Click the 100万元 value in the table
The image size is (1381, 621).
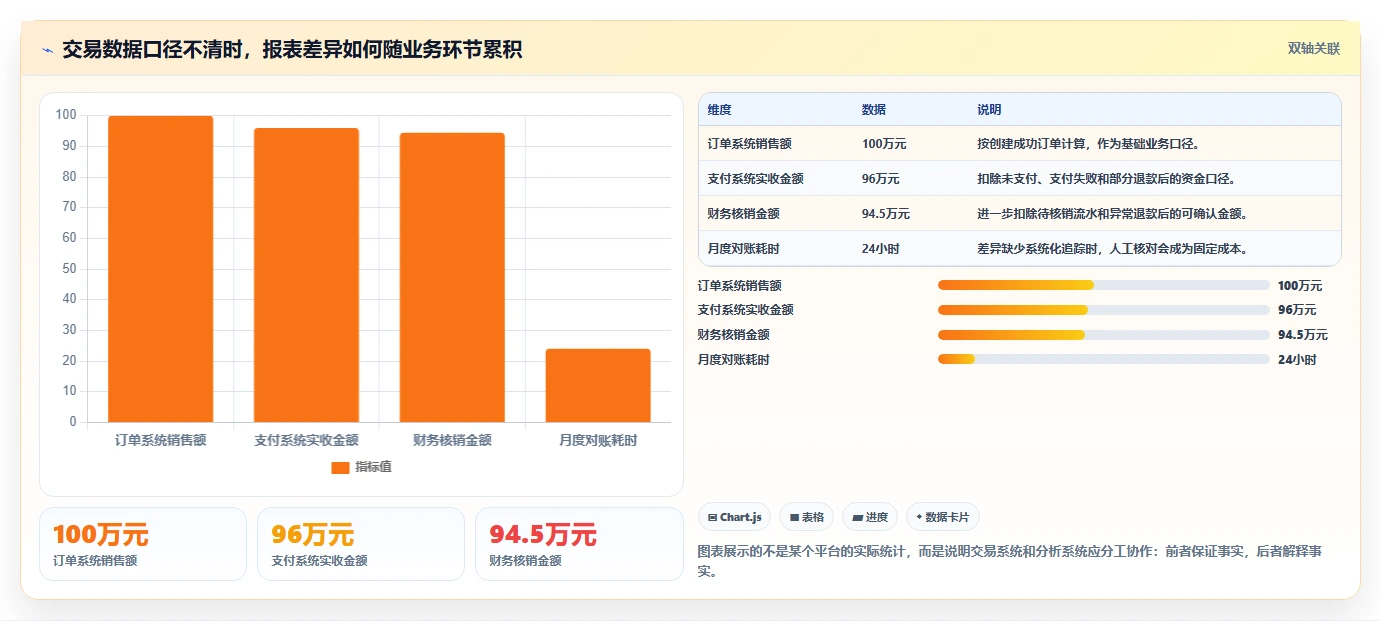pyautogui.click(x=884, y=144)
